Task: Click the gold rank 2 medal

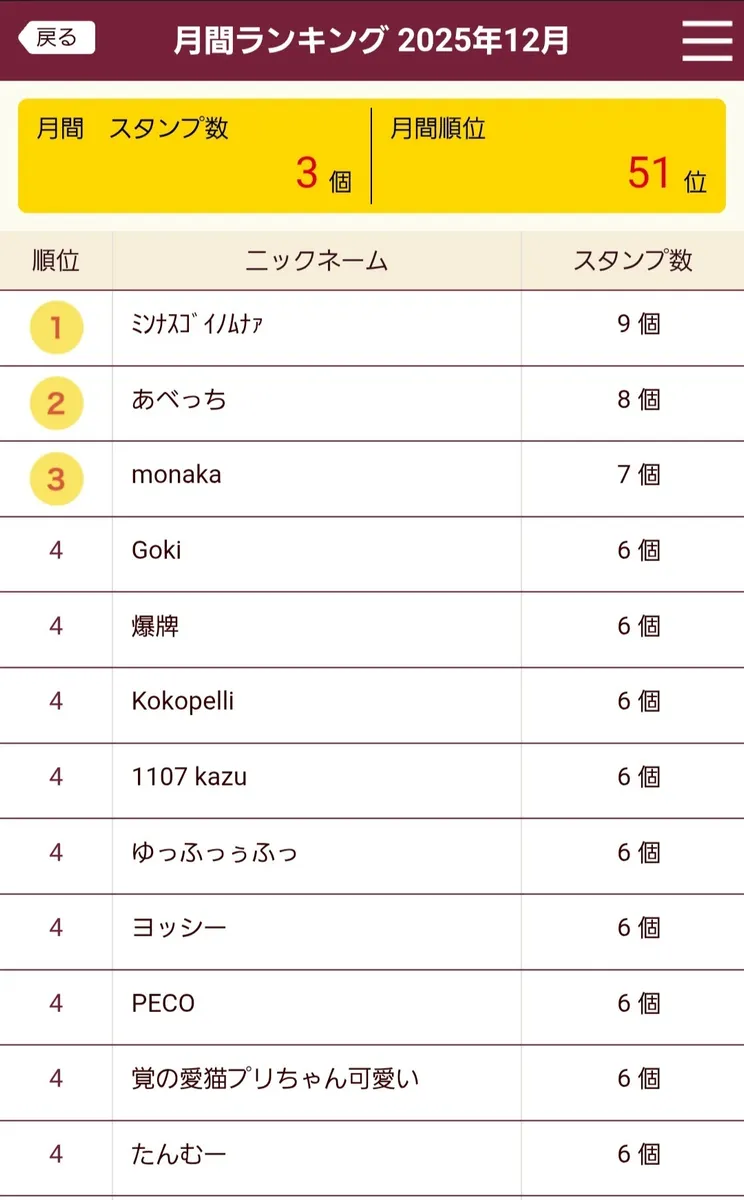Action: [x=56, y=403]
